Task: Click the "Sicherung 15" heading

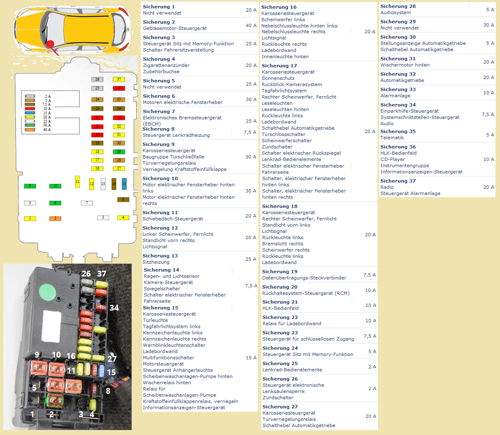Action: pos(161,308)
